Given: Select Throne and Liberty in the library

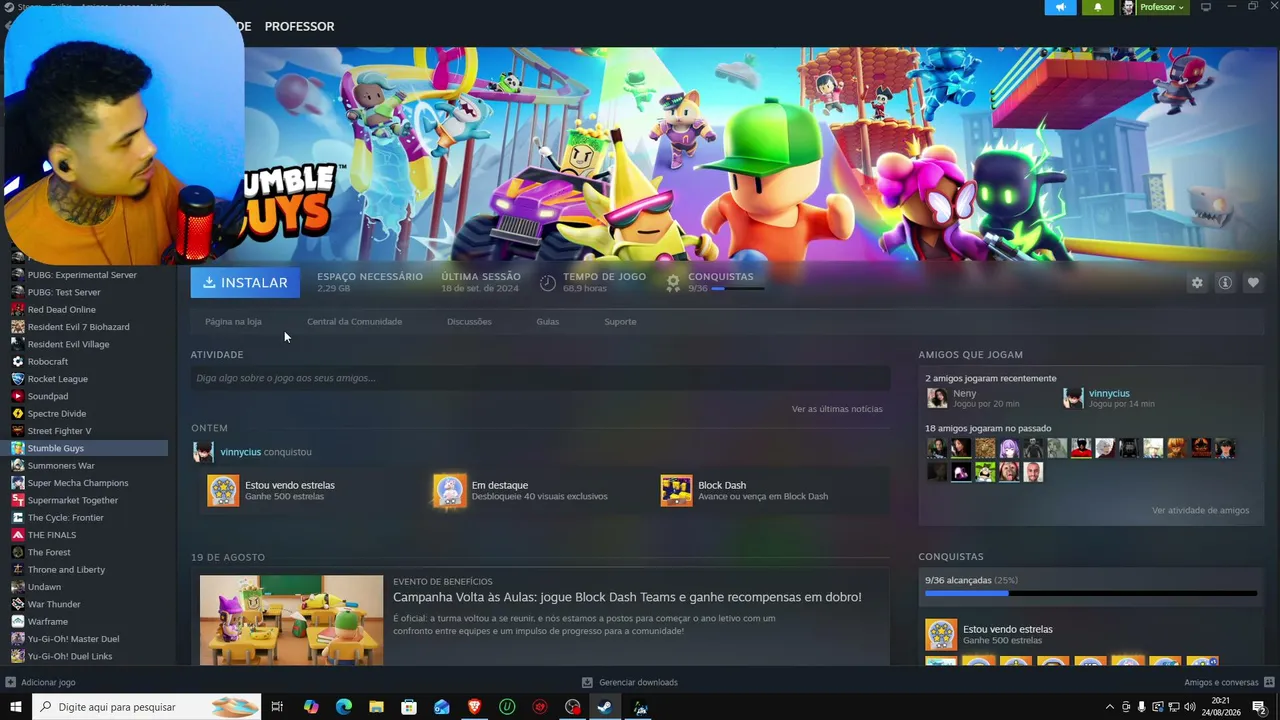Looking at the screenshot, I should point(88,570).
